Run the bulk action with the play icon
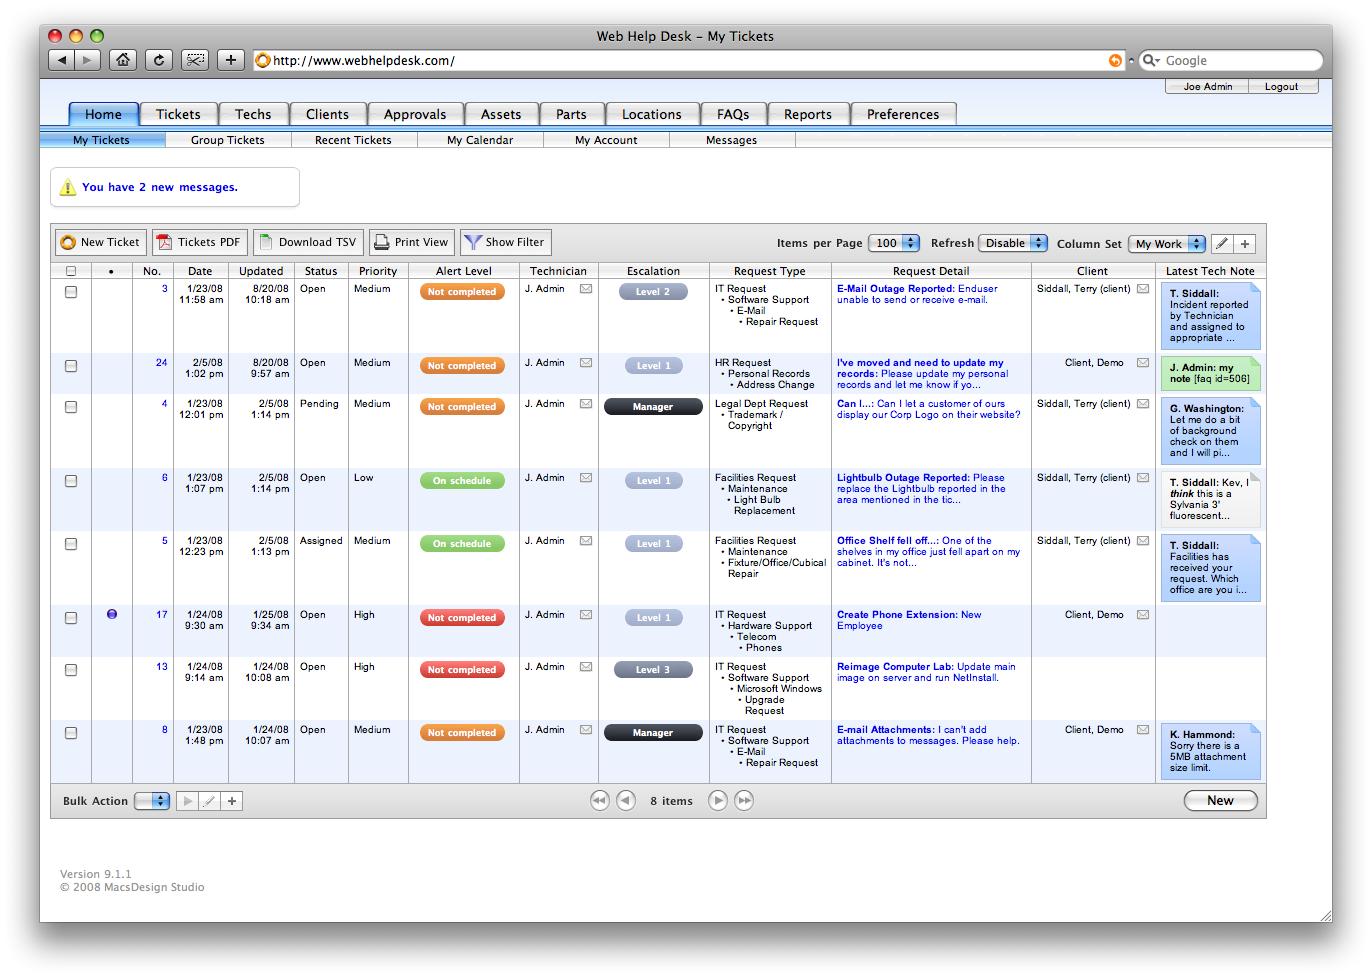The height and width of the screenshot is (977, 1372). pyautogui.click(x=187, y=801)
